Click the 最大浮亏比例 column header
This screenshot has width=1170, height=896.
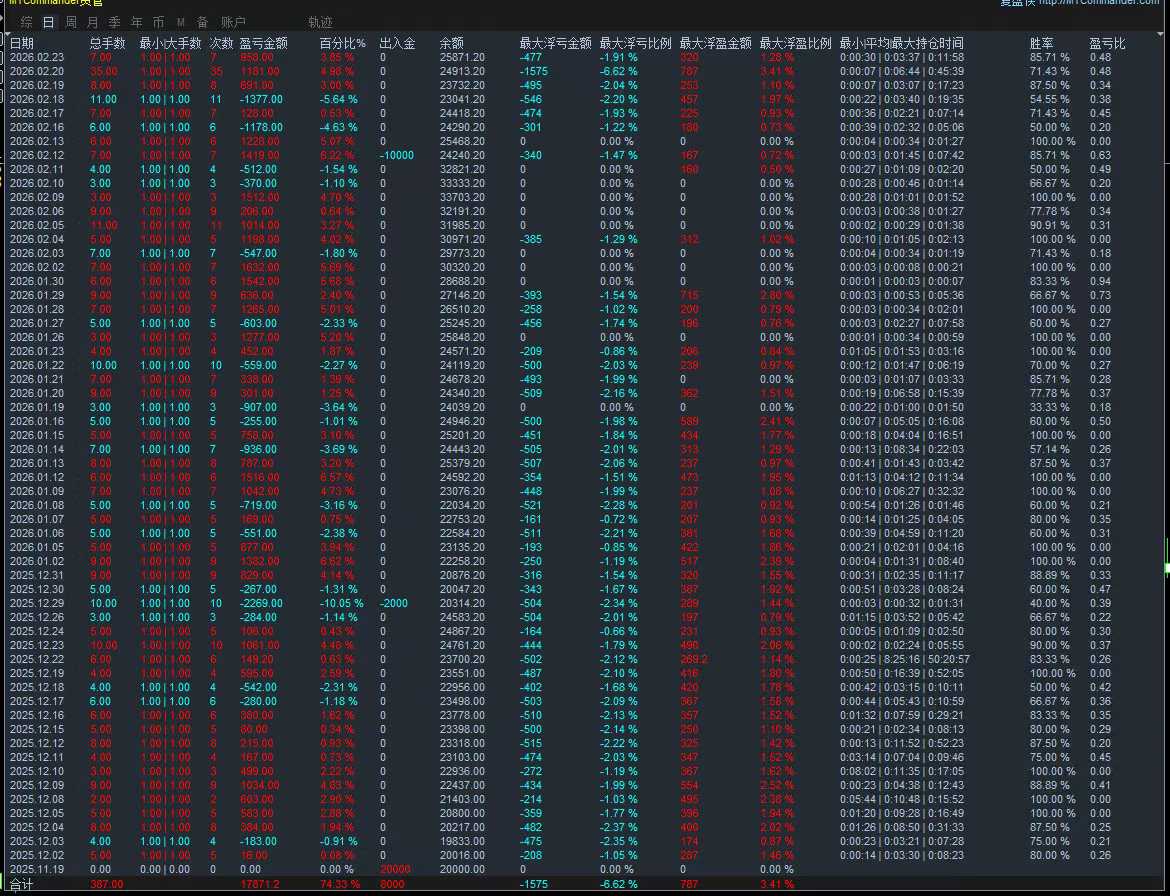(636, 43)
